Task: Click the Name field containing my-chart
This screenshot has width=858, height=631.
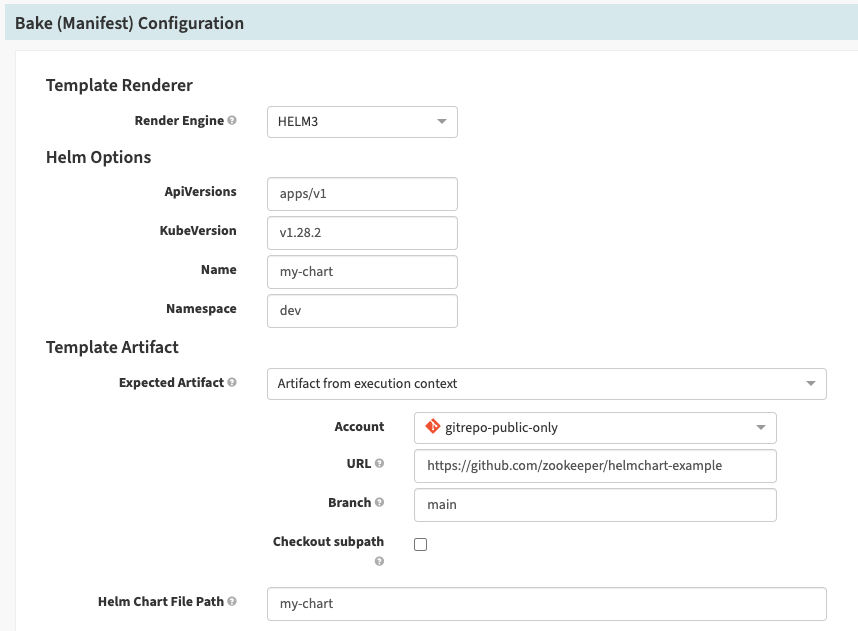Action: [x=361, y=271]
